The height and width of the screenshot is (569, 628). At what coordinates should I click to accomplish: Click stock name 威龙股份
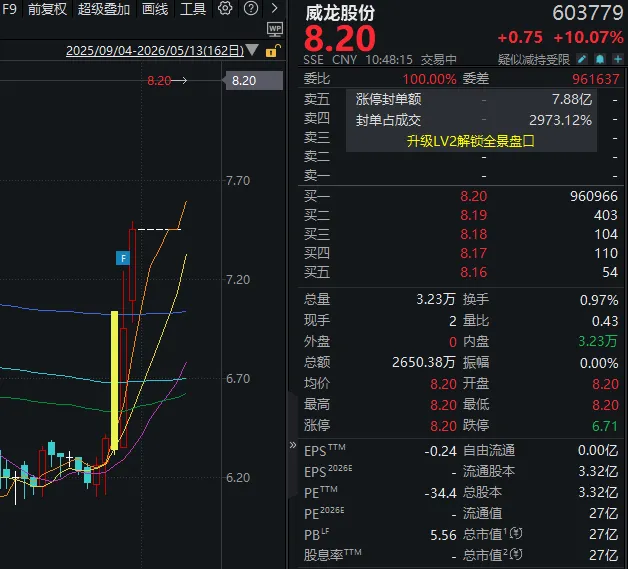coord(340,13)
